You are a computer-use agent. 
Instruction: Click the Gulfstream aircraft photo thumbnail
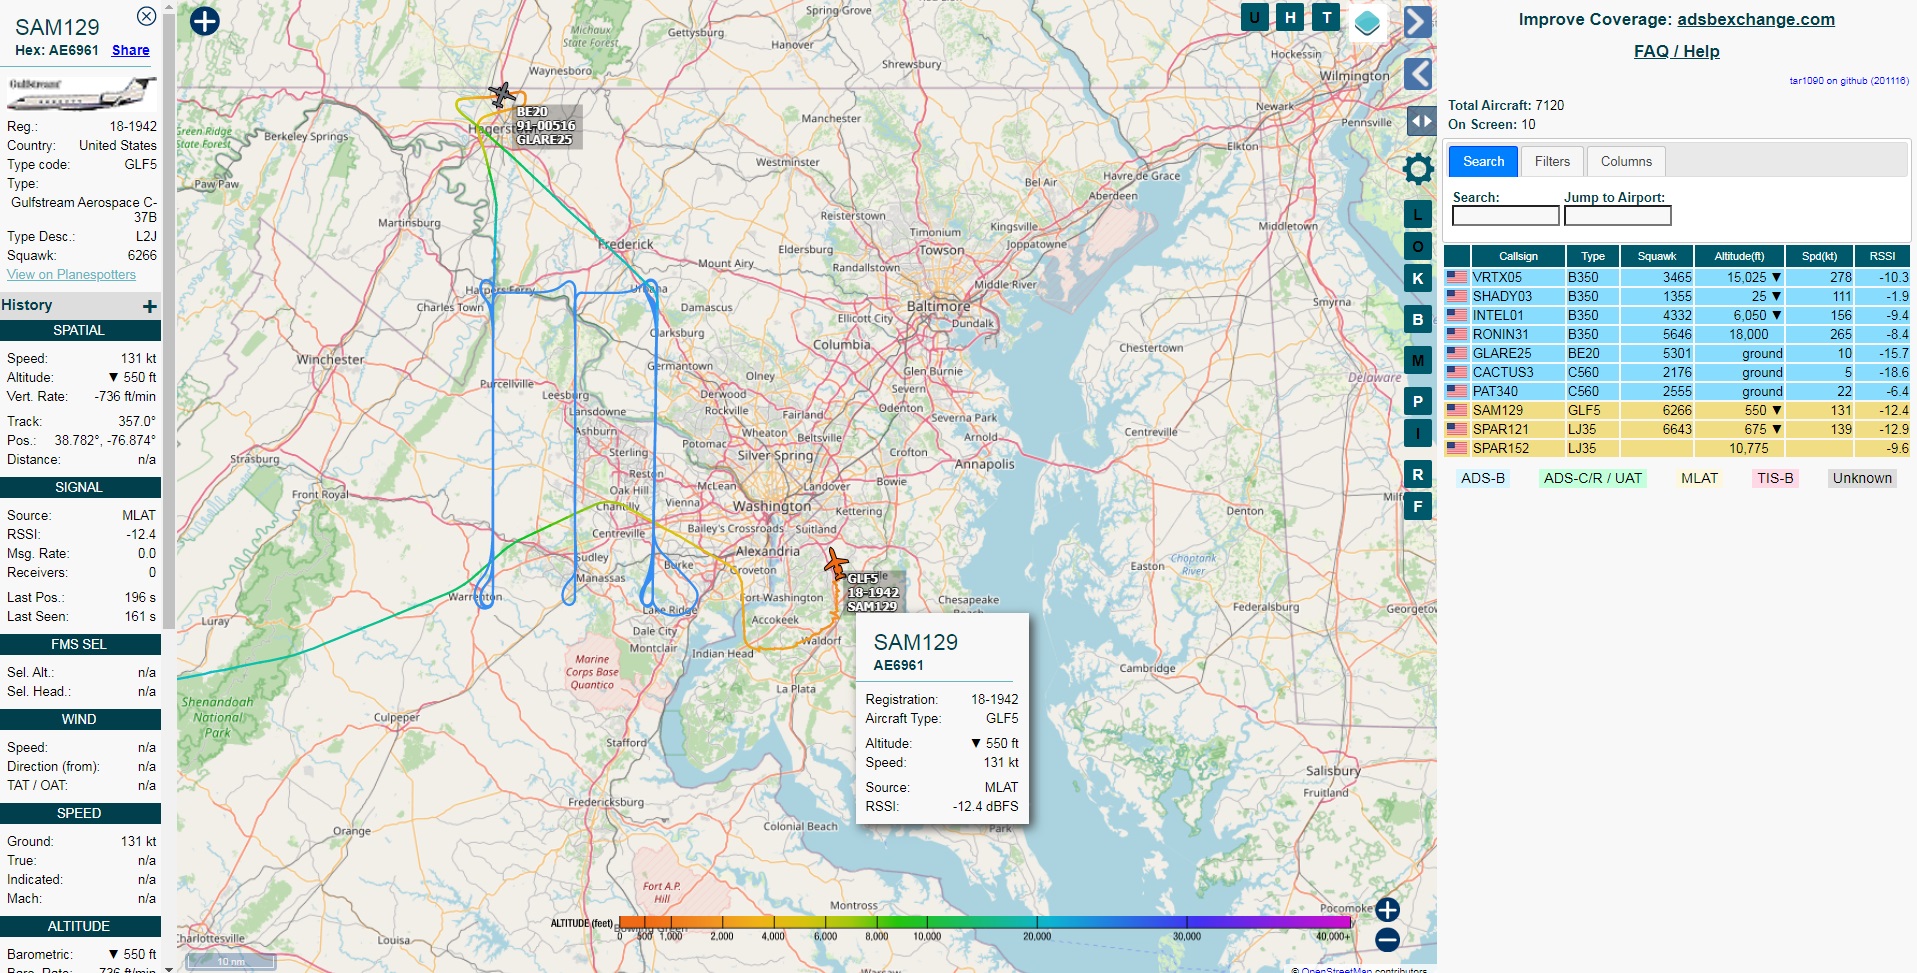point(81,93)
